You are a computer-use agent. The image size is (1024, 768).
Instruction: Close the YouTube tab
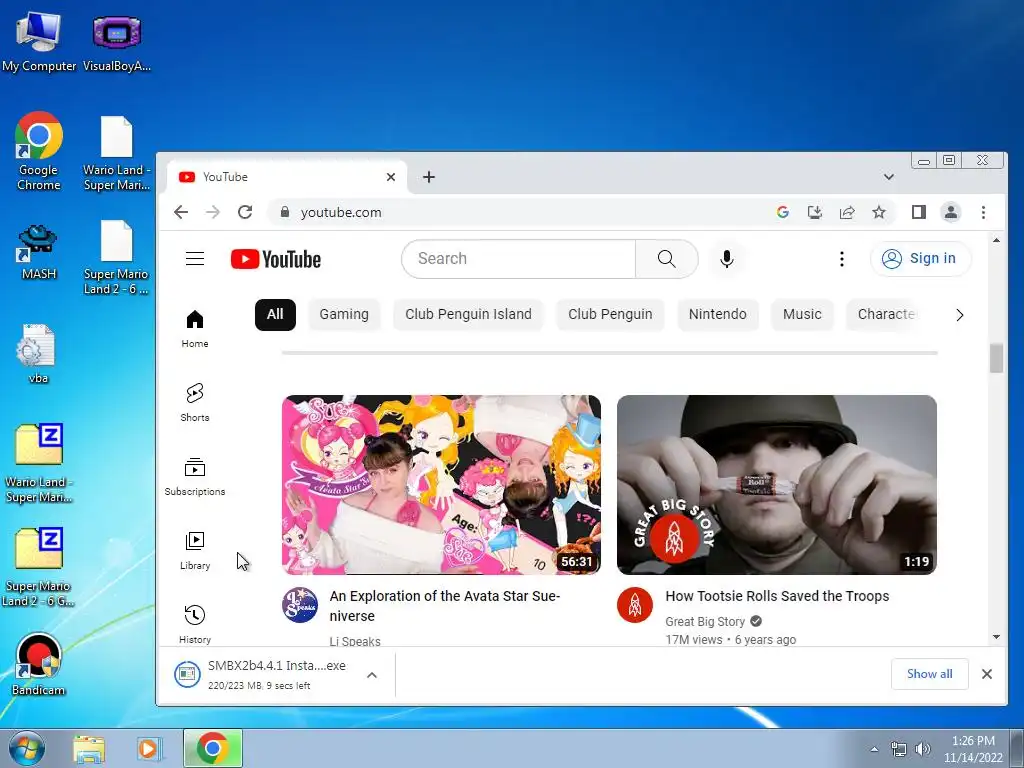(x=391, y=177)
